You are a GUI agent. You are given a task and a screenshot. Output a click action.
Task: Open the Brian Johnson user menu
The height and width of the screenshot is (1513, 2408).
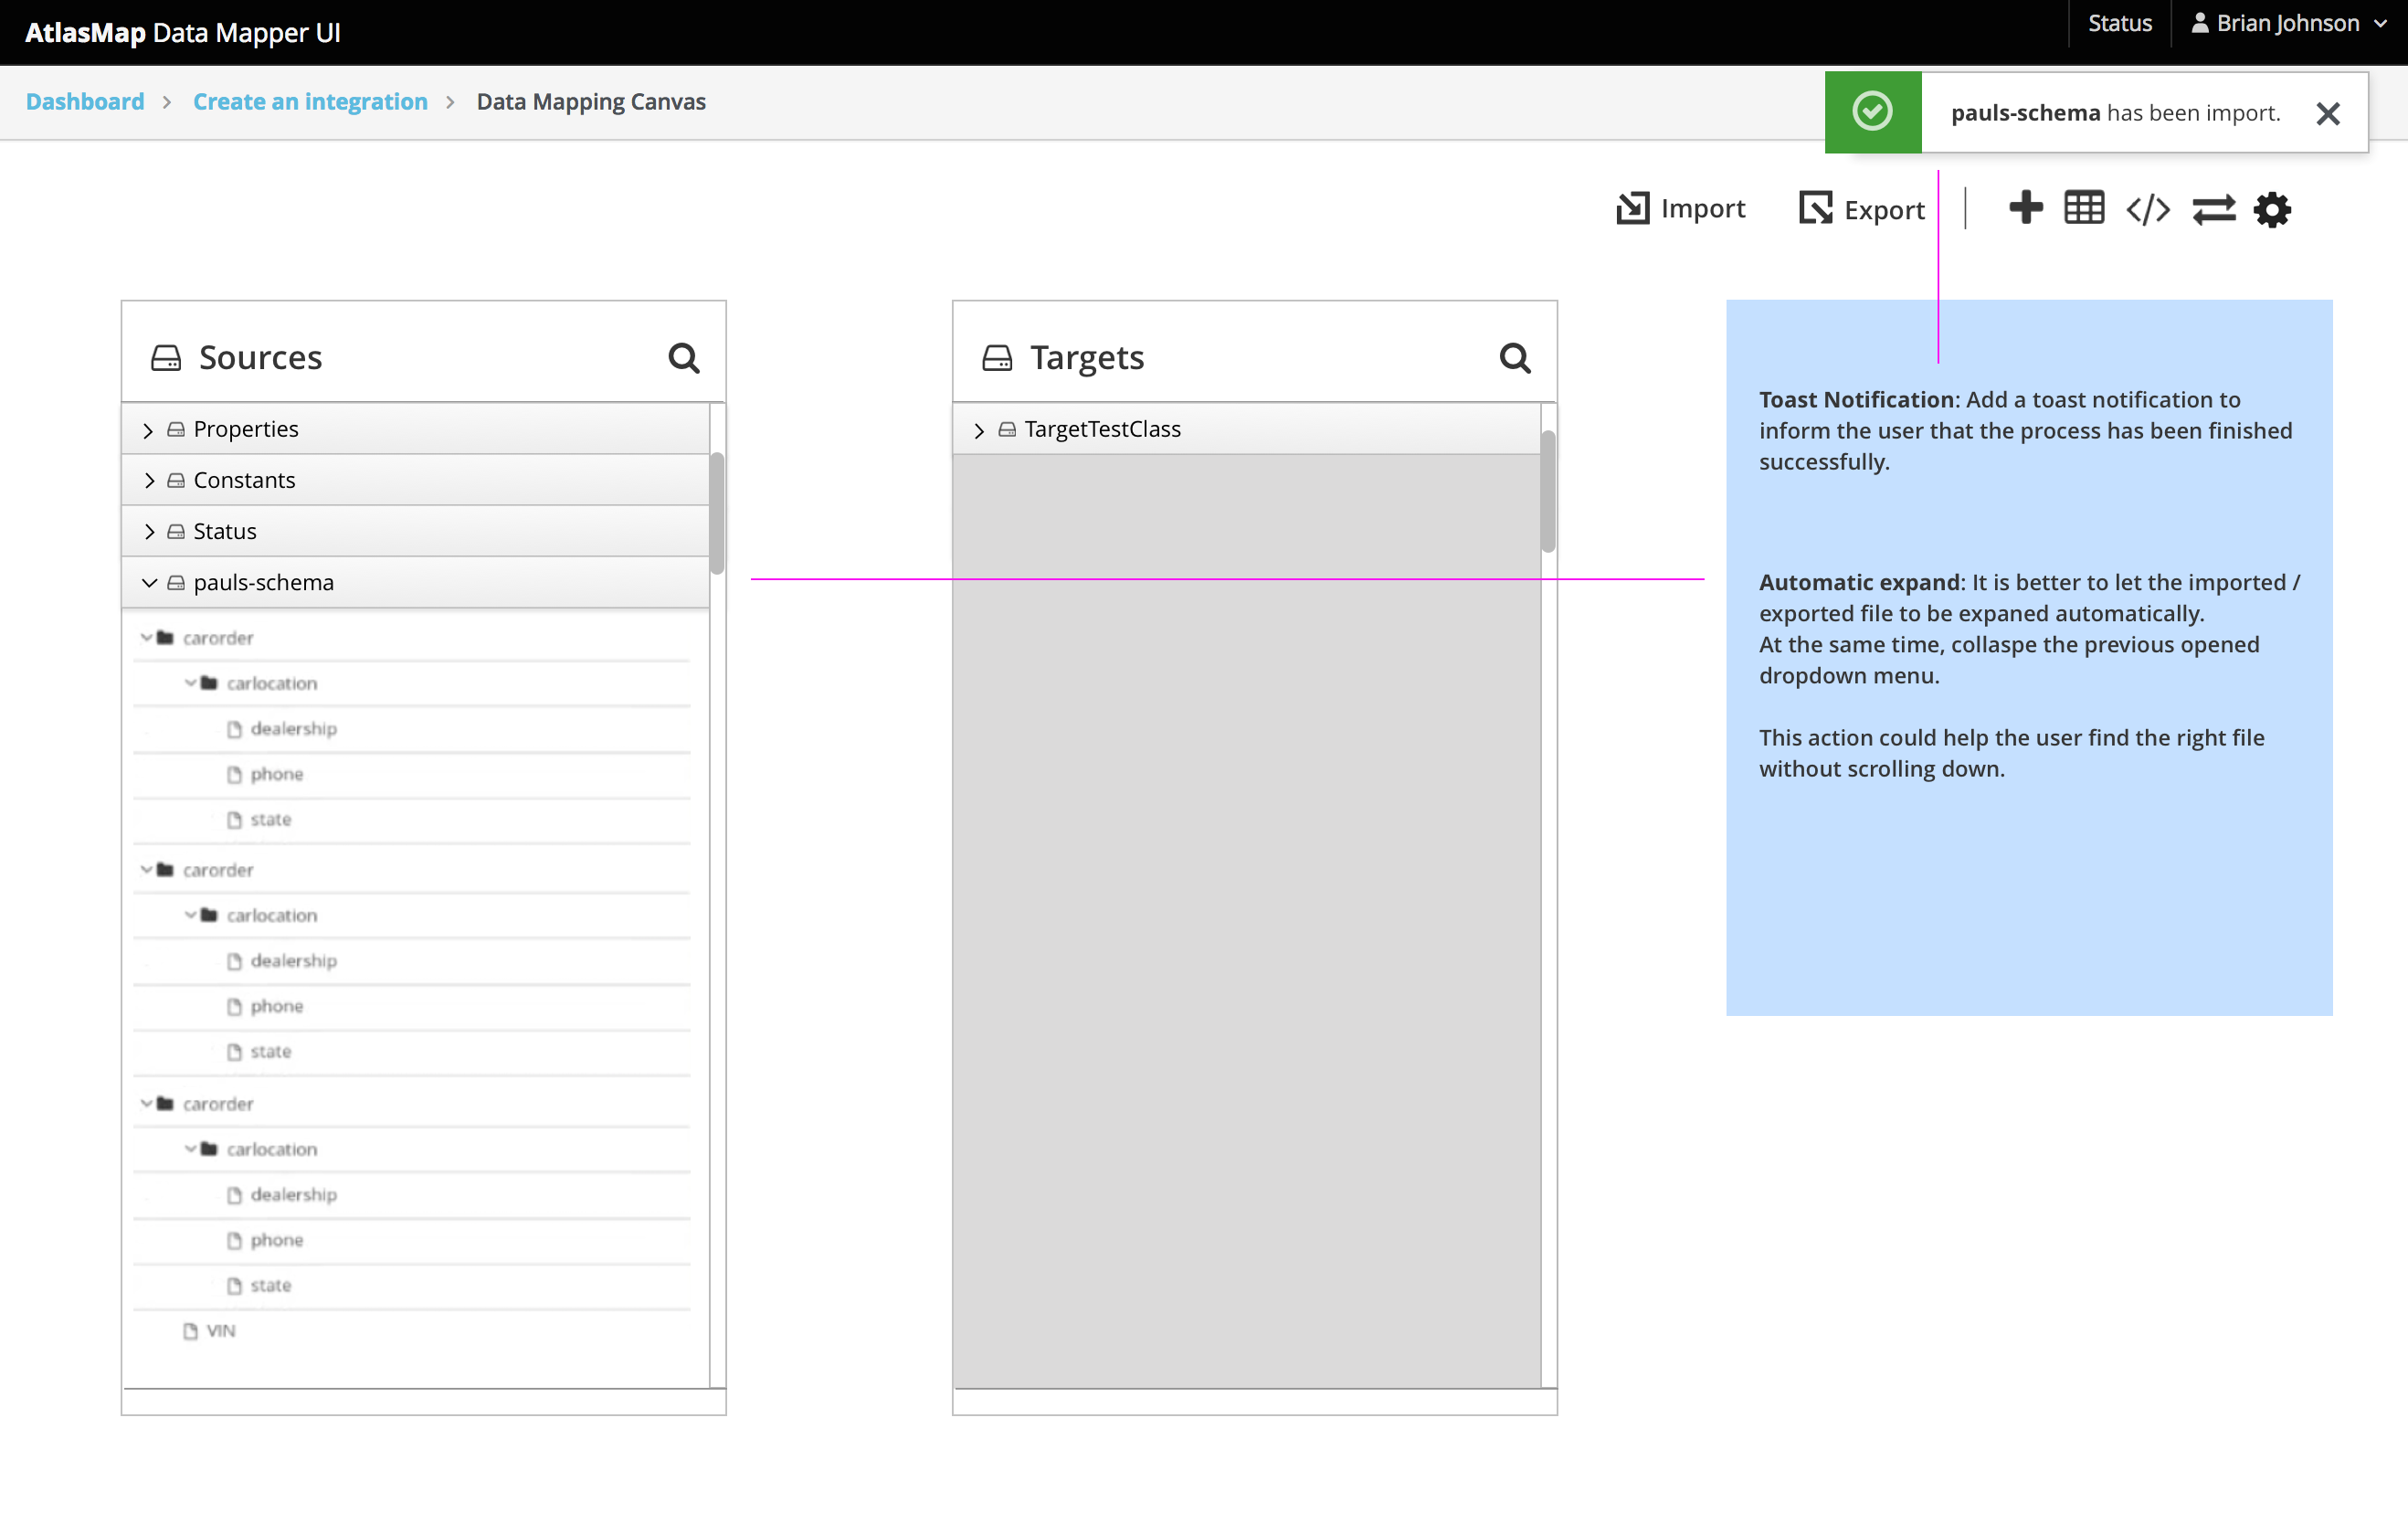[2287, 22]
